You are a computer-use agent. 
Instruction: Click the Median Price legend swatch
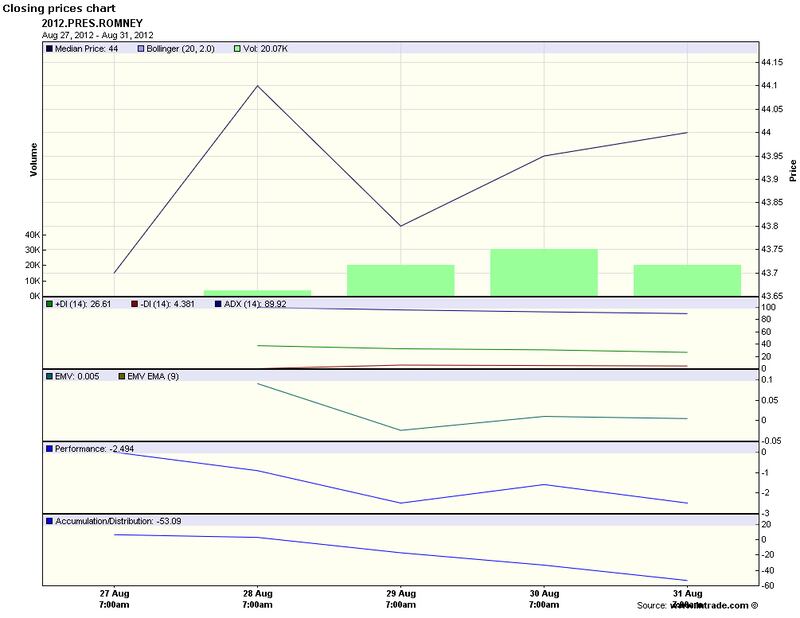[50, 47]
